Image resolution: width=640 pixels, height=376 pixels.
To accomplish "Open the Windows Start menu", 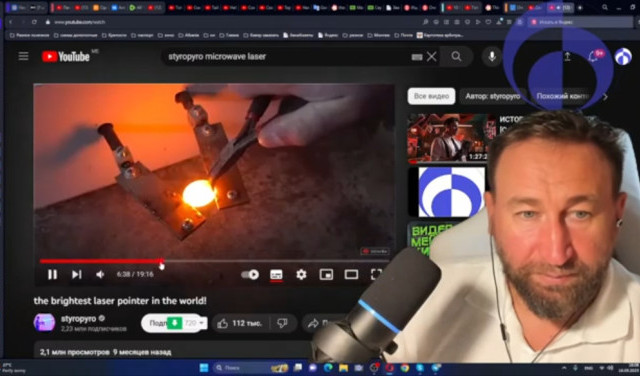I will (x=204, y=368).
